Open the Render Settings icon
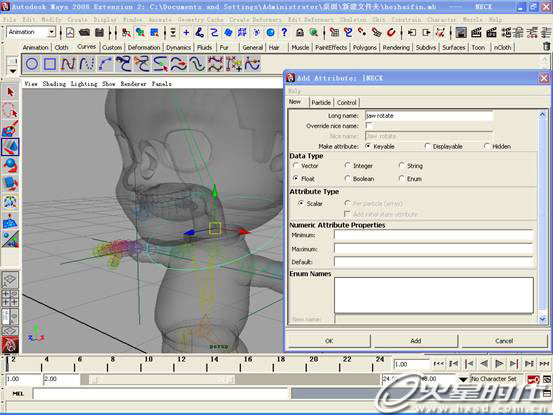Image resolution: width=553 pixels, height=415 pixels. pyautogui.click(x=506, y=33)
